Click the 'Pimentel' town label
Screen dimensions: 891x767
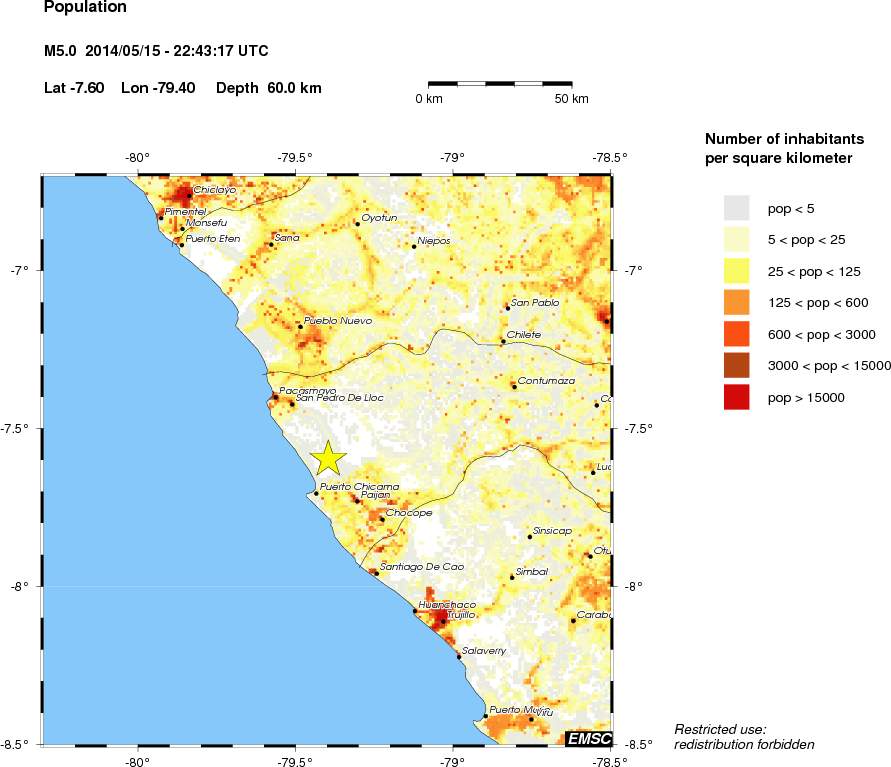185,211
